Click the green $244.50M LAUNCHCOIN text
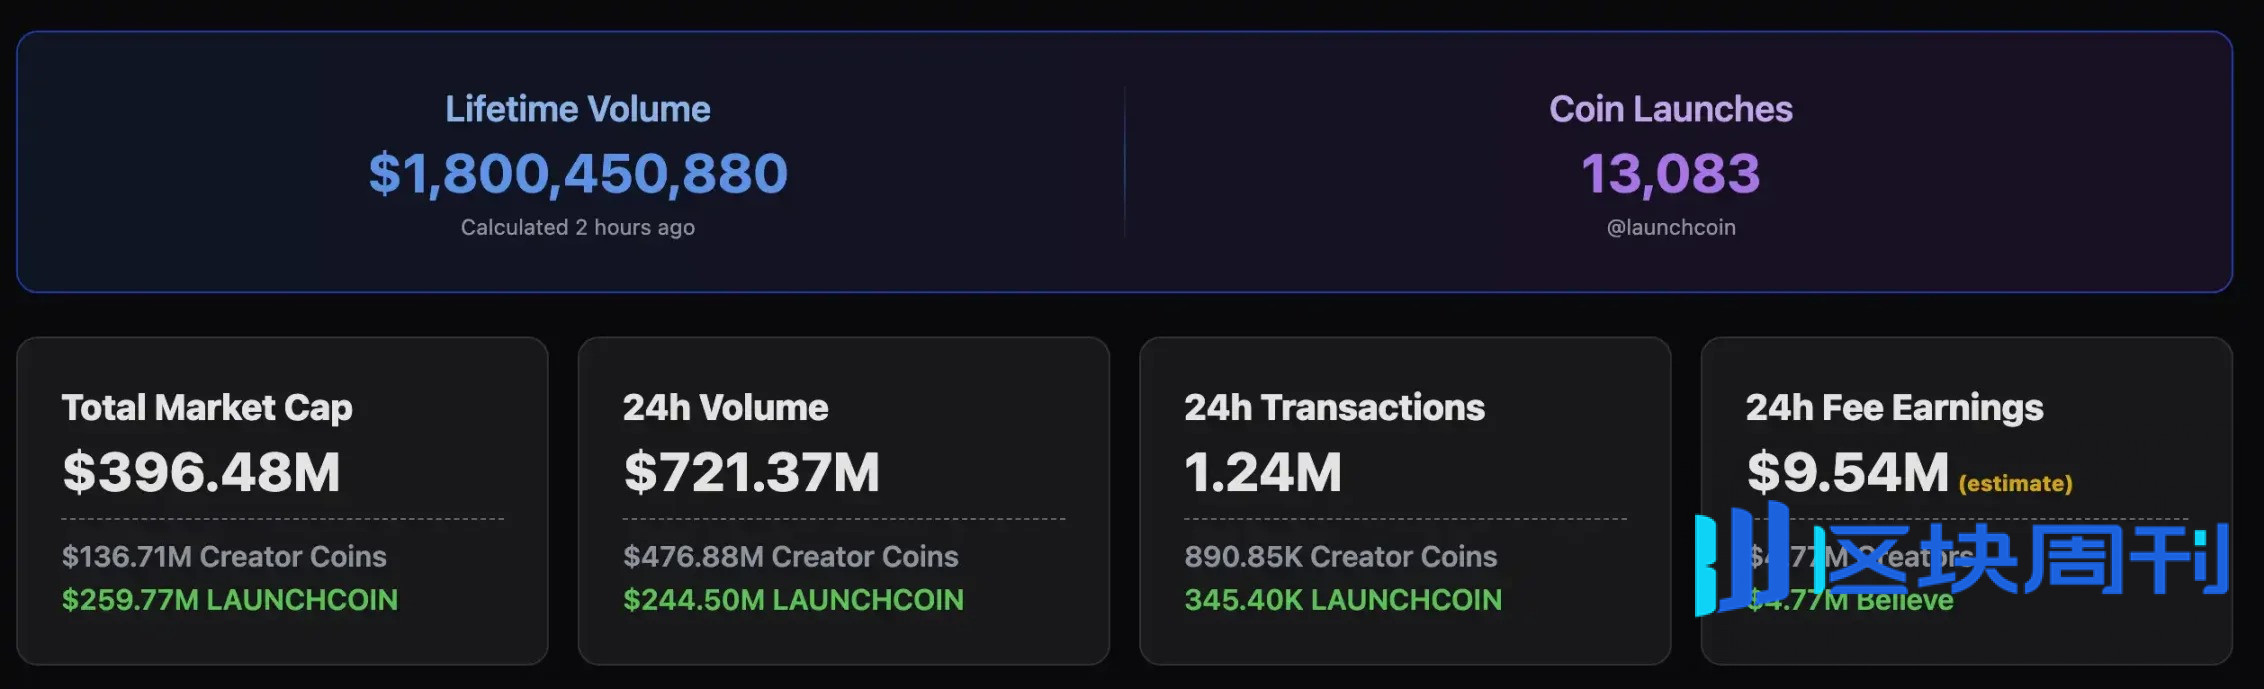 pyautogui.click(x=794, y=599)
